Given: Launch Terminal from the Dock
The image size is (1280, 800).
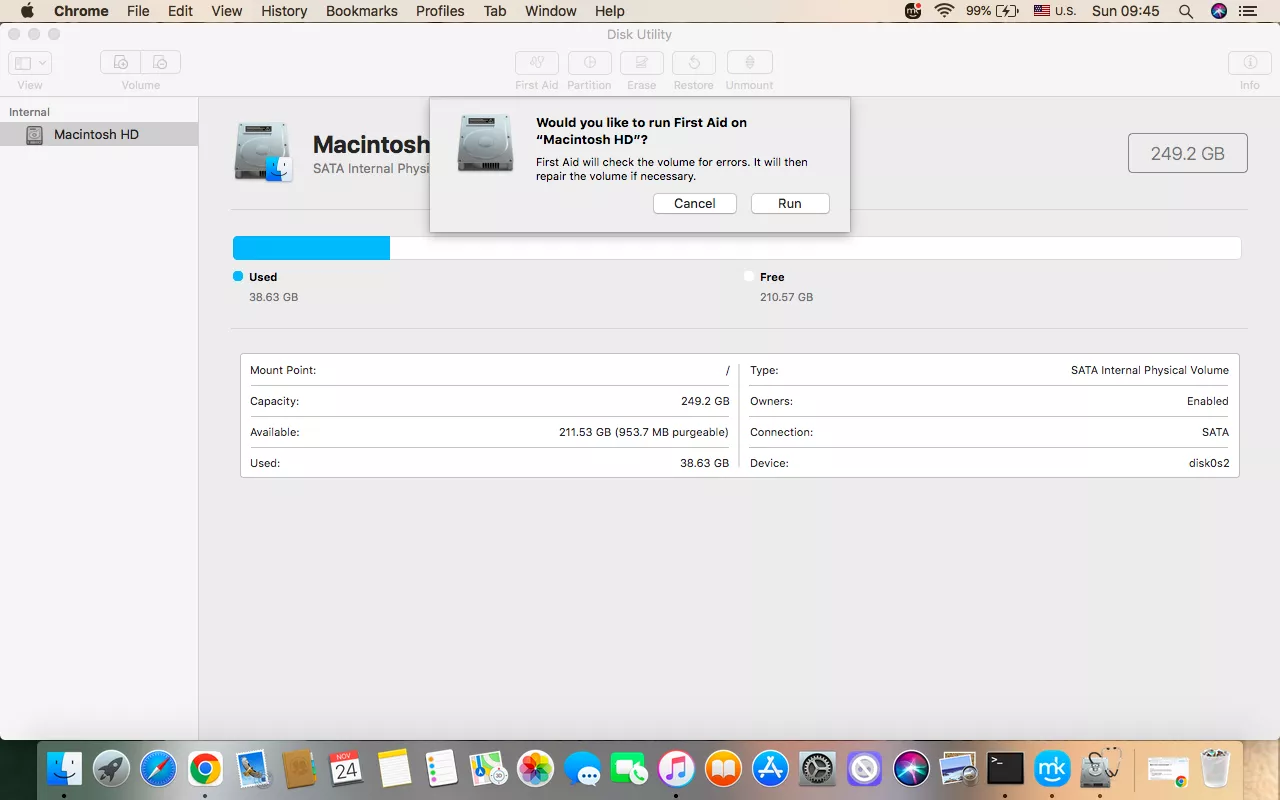Looking at the screenshot, I should 1005,768.
